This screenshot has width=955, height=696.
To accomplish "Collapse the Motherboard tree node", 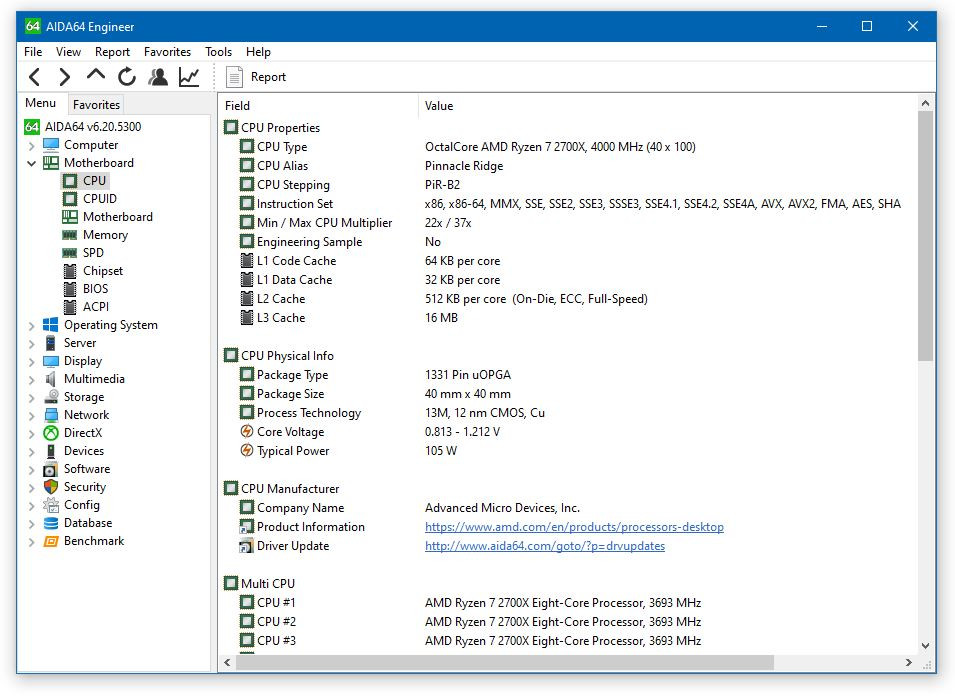I will (x=31, y=163).
